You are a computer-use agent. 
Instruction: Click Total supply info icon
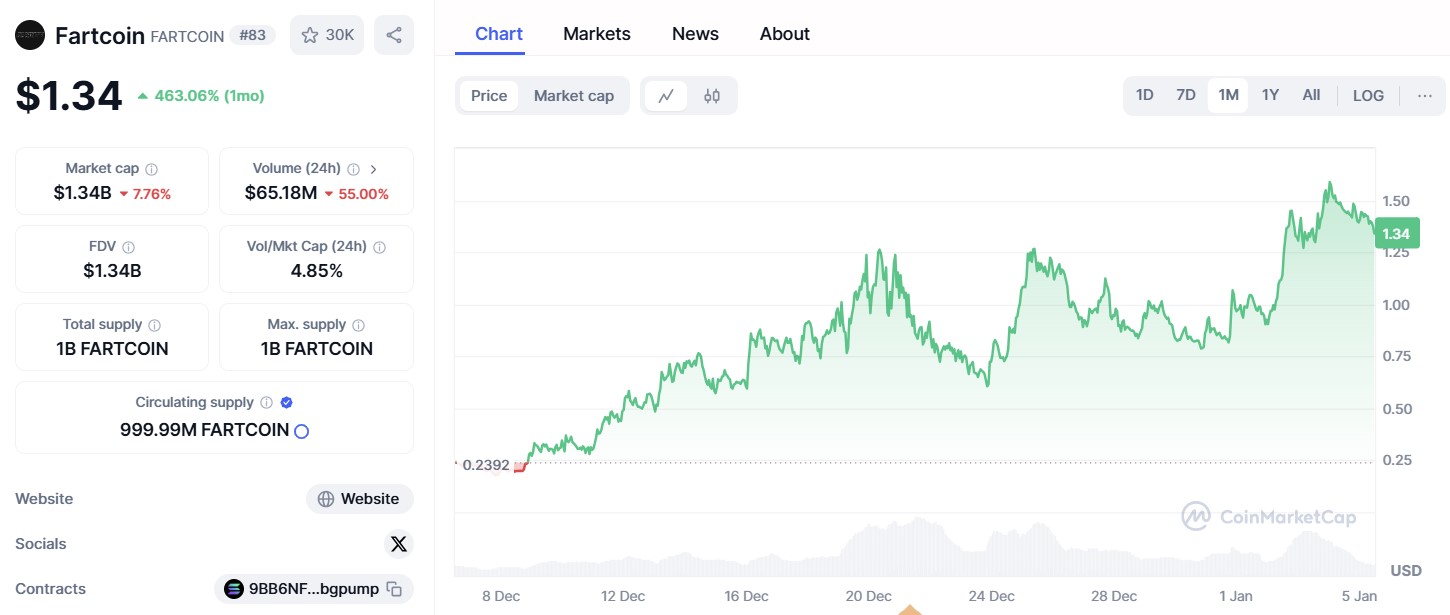pyautogui.click(x=154, y=325)
